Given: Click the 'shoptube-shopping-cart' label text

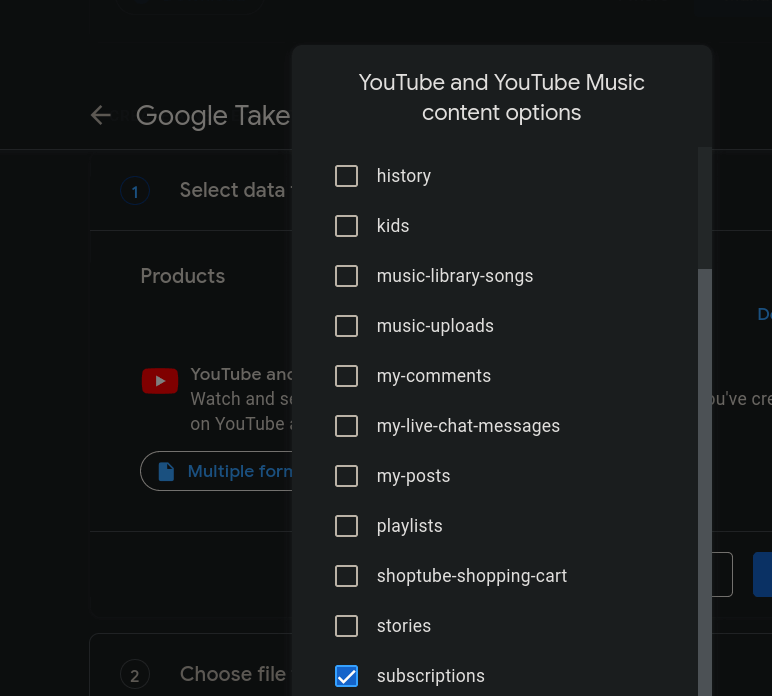Looking at the screenshot, I should tap(472, 576).
